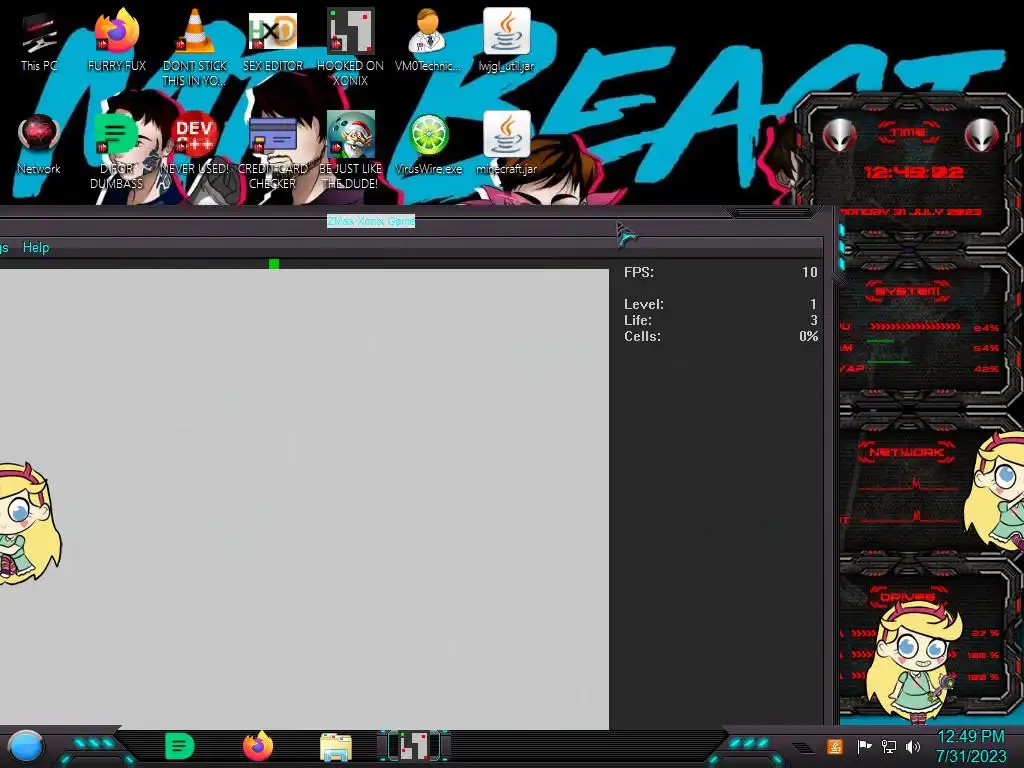This screenshot has width=1024, height=768.
Task: Select the Xonix game taskbar button
Action: [x=414, y=746]
